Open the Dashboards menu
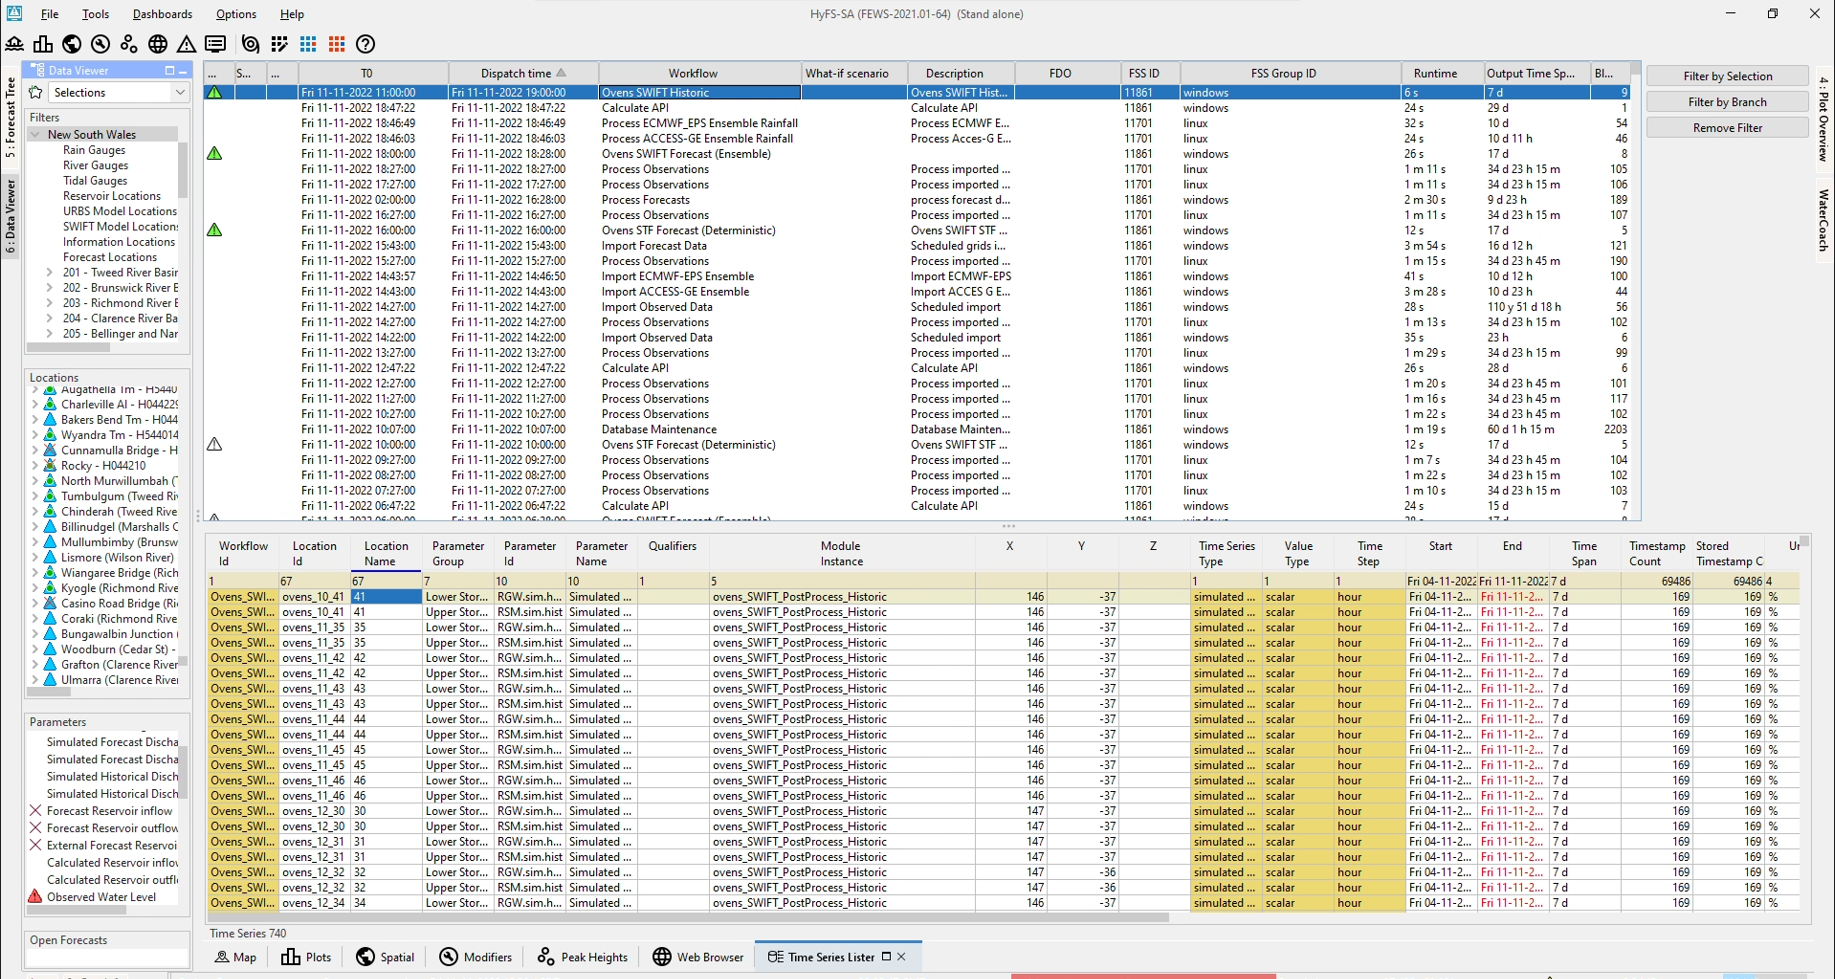Screen dimensions: 1835x979 pyautogui.click(x=162, y=14)
